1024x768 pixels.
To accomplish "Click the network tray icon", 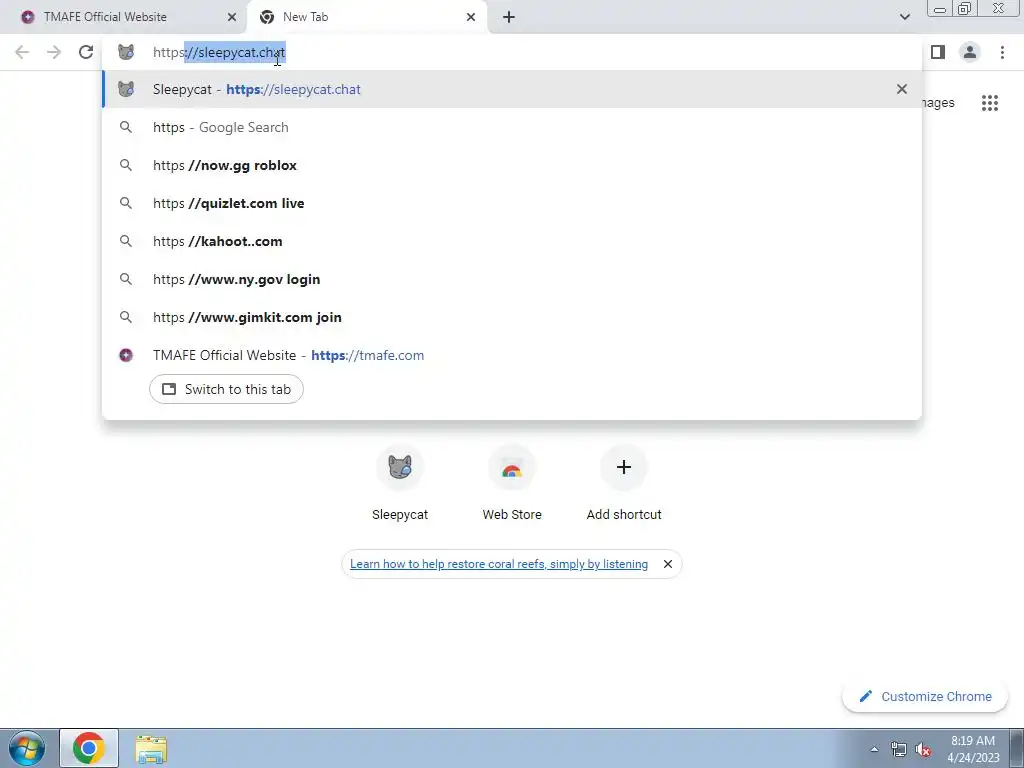I will [x=899, y=750].
